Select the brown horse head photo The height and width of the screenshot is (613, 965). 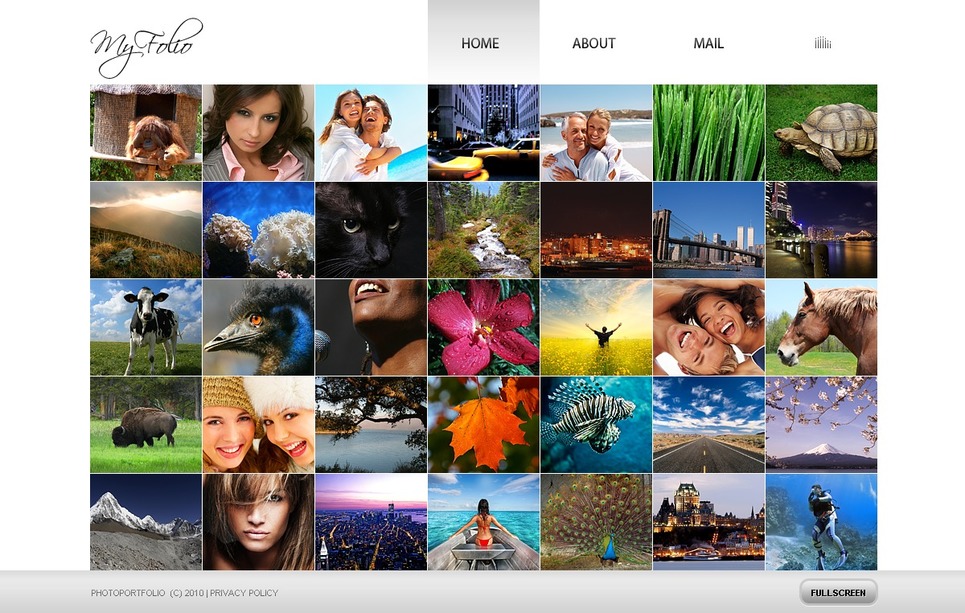click(x=822, y=327)
